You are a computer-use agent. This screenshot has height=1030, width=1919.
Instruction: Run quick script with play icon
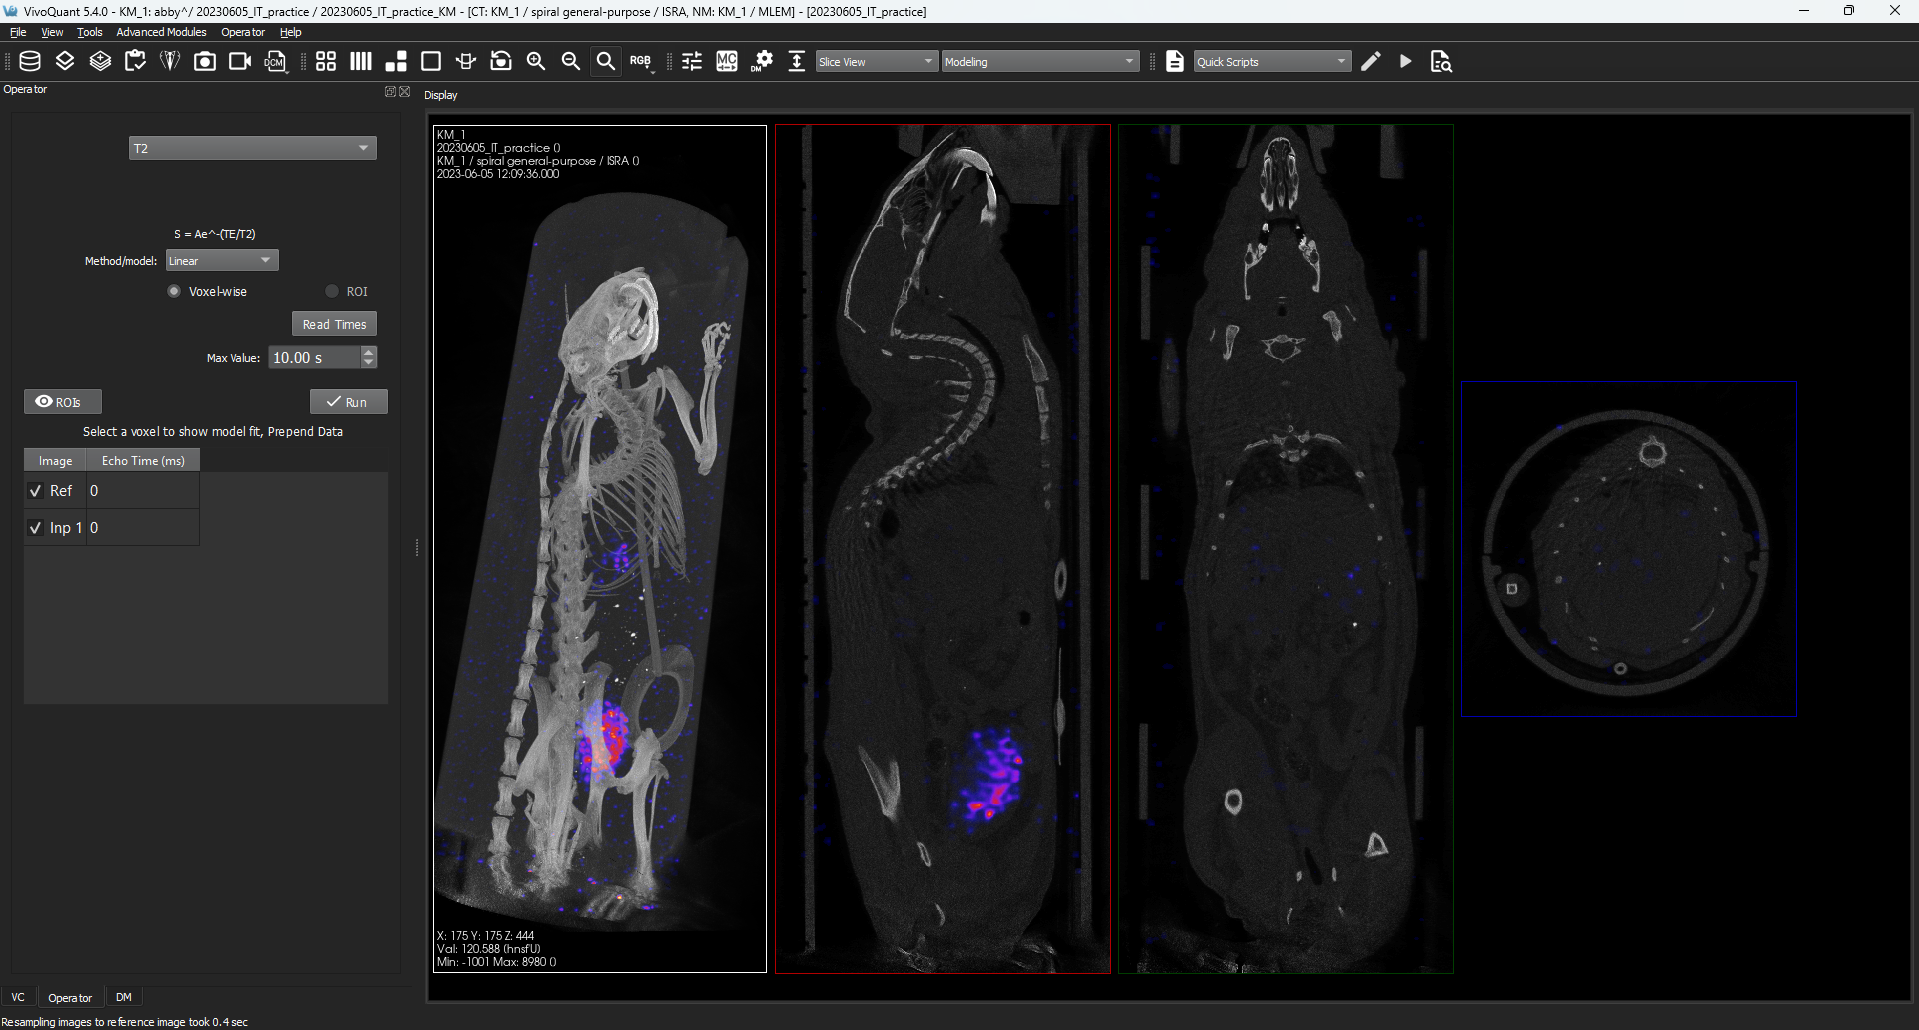click(x=1406, y=61)
